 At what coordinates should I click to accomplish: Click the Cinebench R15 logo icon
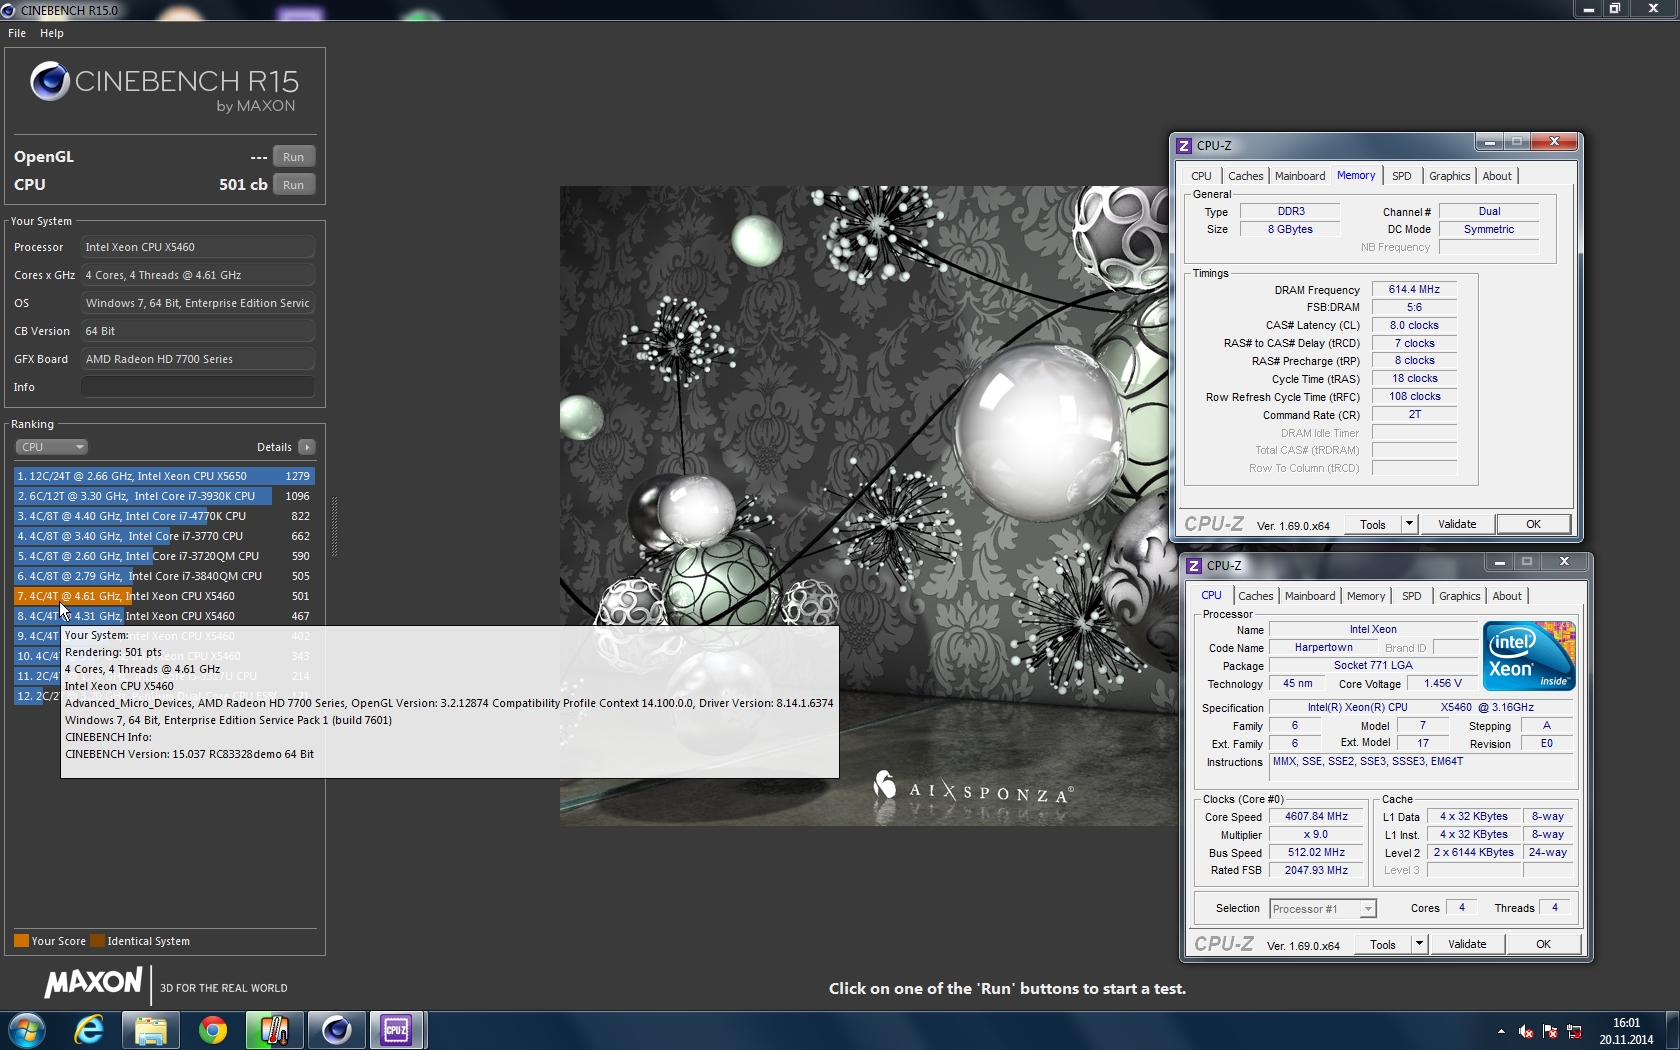(49, 82)
